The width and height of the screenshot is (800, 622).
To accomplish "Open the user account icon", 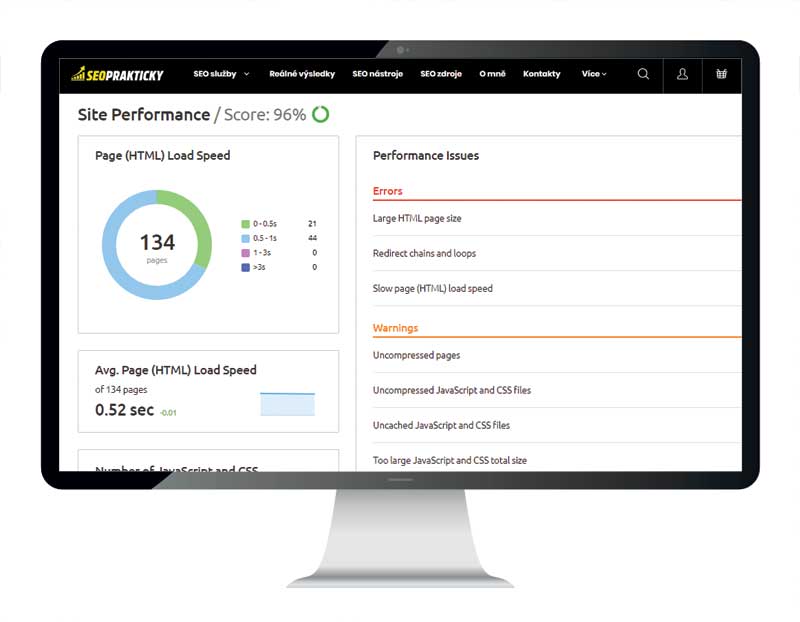I will click(682, 74).
